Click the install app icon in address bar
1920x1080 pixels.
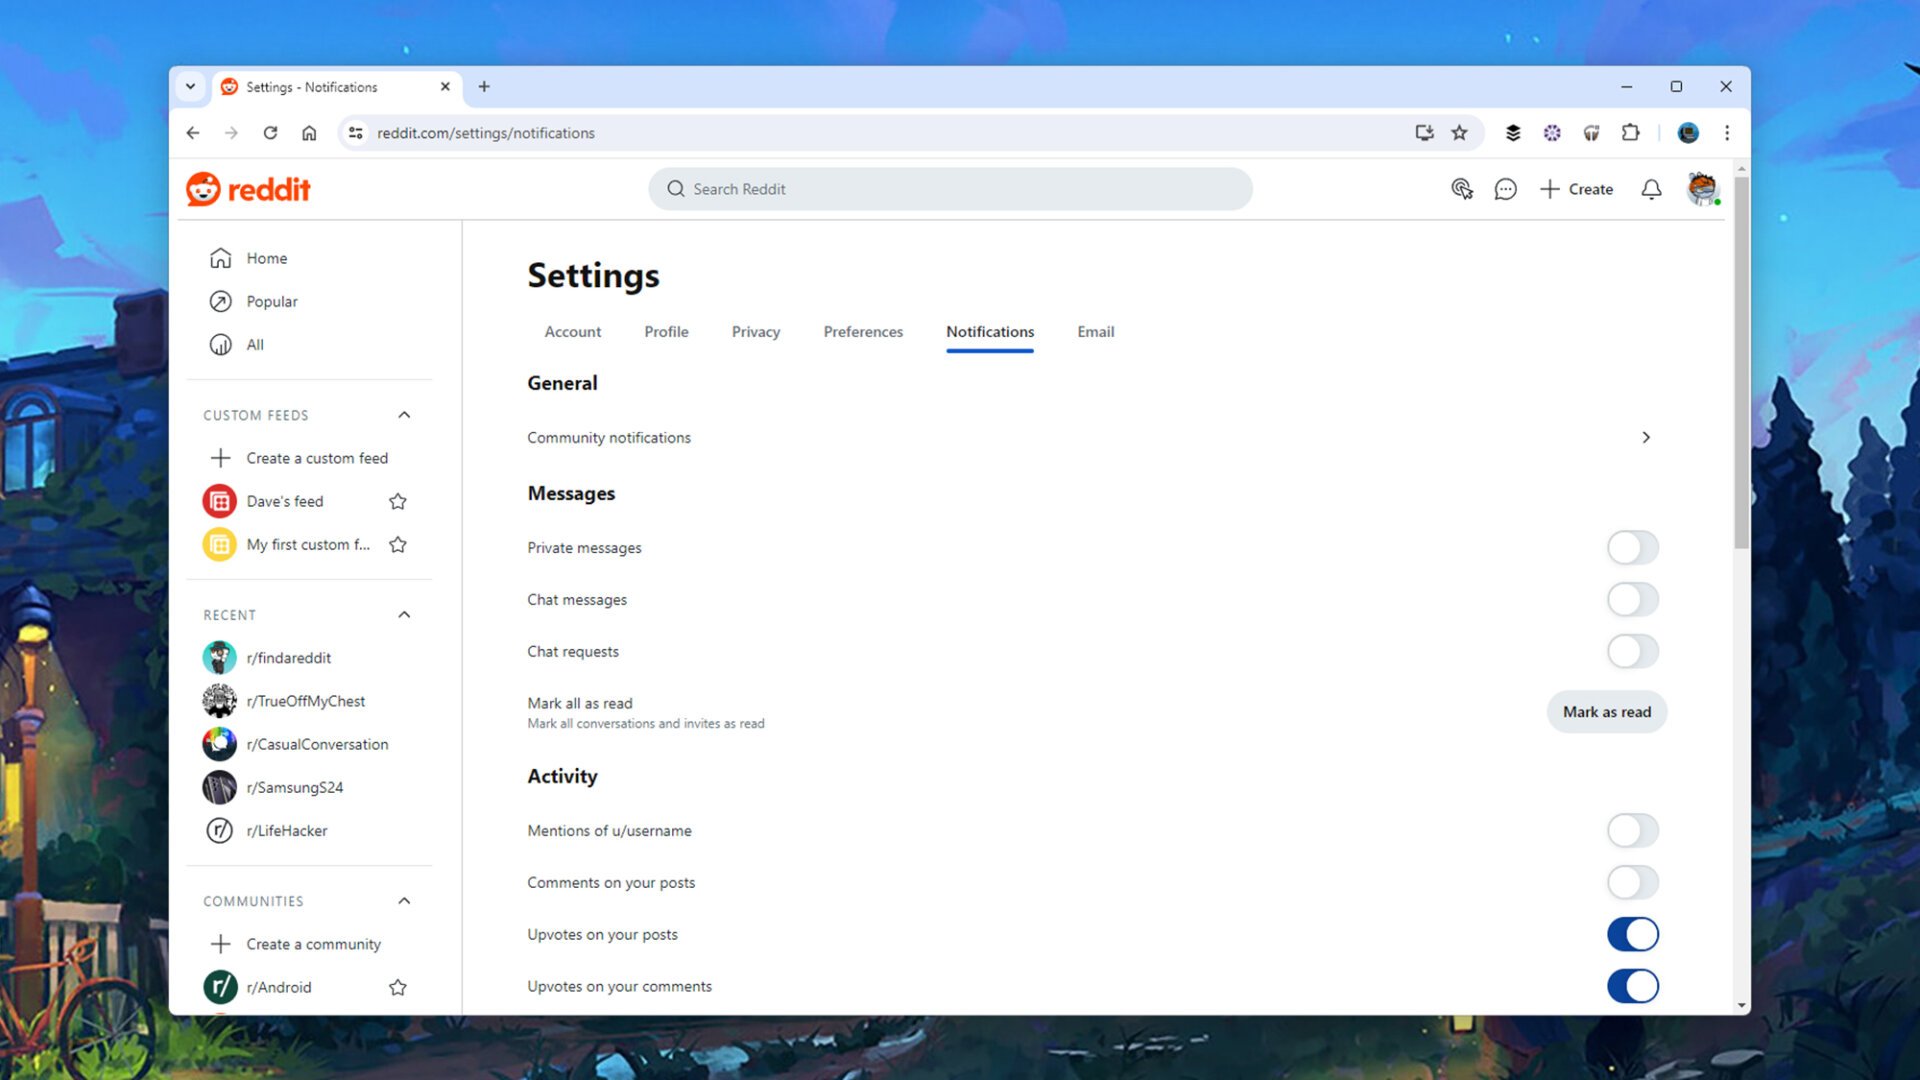pyautogui.click(x=1424, y=133)
